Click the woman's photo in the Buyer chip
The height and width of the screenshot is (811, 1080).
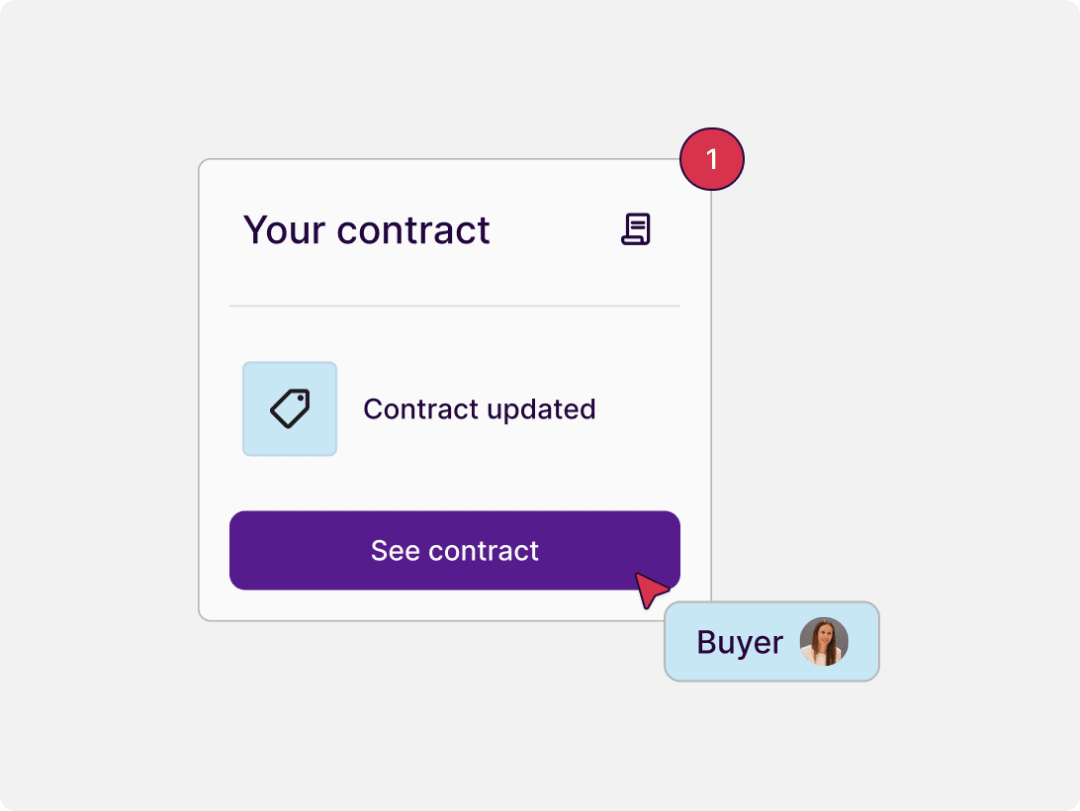pyautogui.click(x=824, y=641)
